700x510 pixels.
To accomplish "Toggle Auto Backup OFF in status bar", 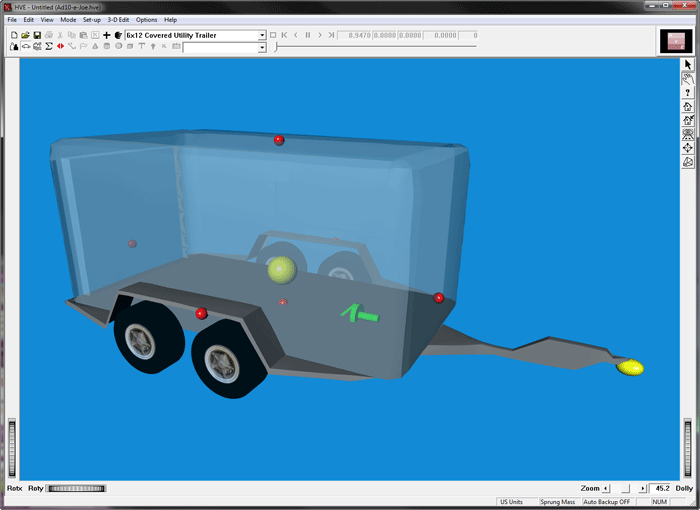I will coord(608,501).
